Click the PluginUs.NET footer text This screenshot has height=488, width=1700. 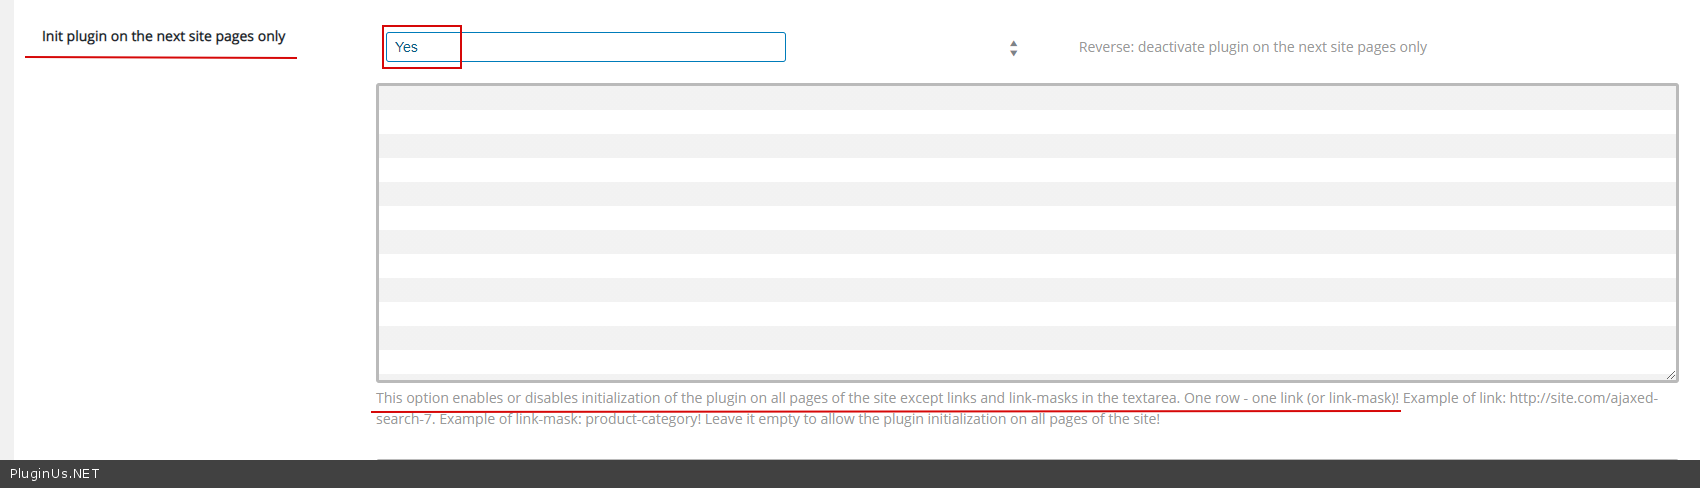(55, 474)
